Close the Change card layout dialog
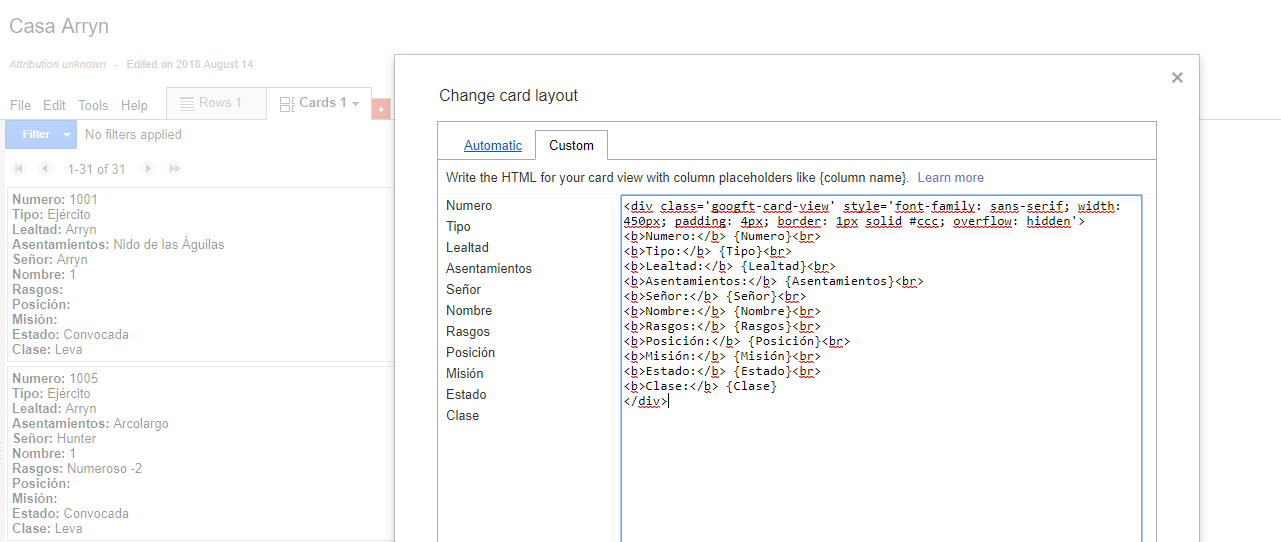This screenshot has height=542, width=1281. pyautogui.click(x=1177, y=77)
